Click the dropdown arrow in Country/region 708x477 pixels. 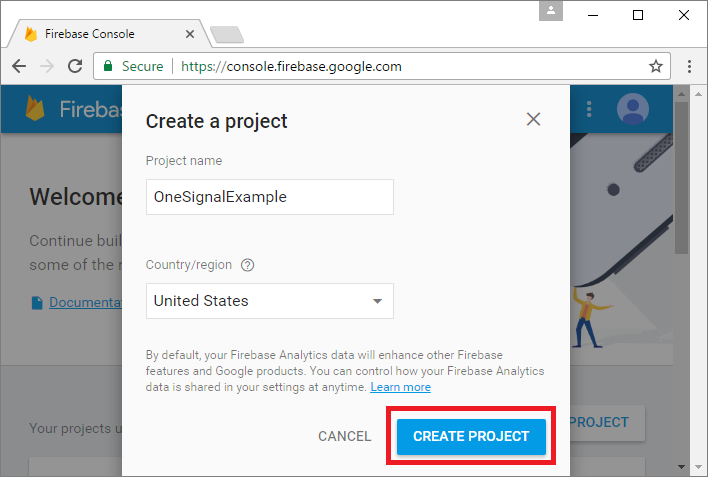[x=377, y=301]
